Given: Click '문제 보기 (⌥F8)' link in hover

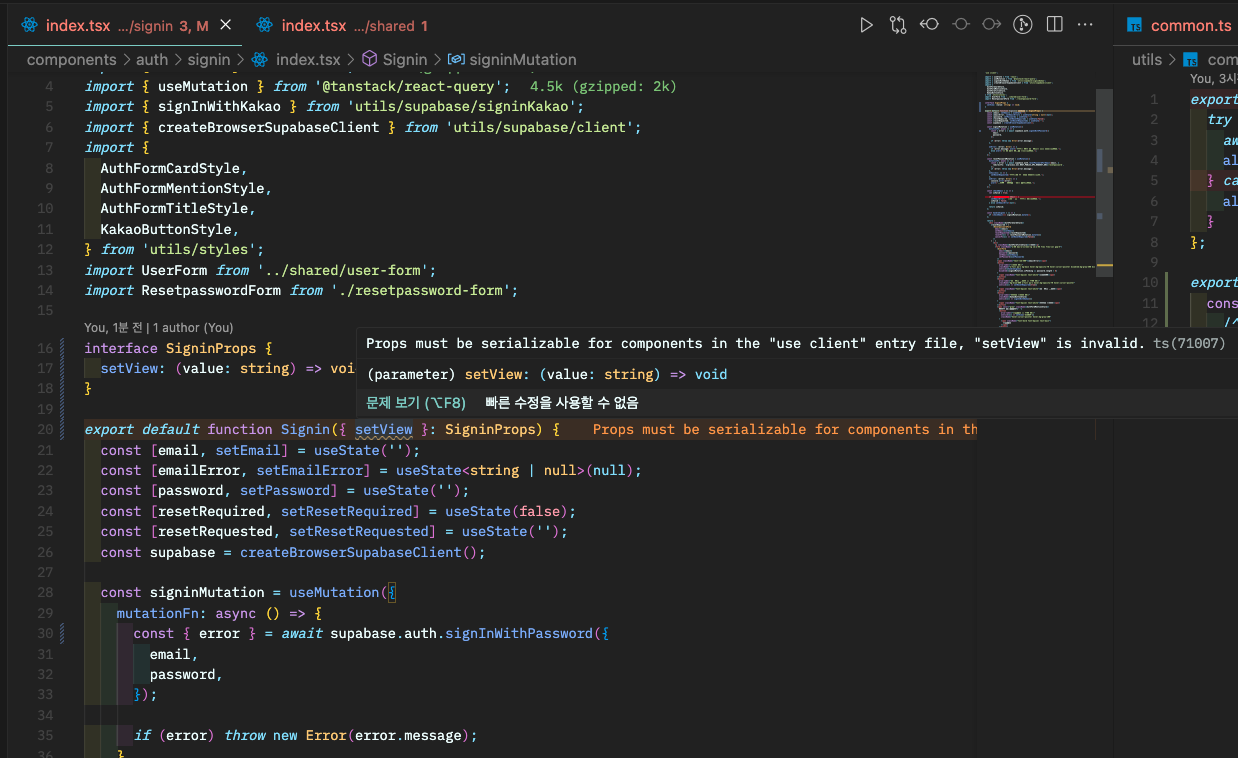Looking at the screenshot, I should click(416, 403).
